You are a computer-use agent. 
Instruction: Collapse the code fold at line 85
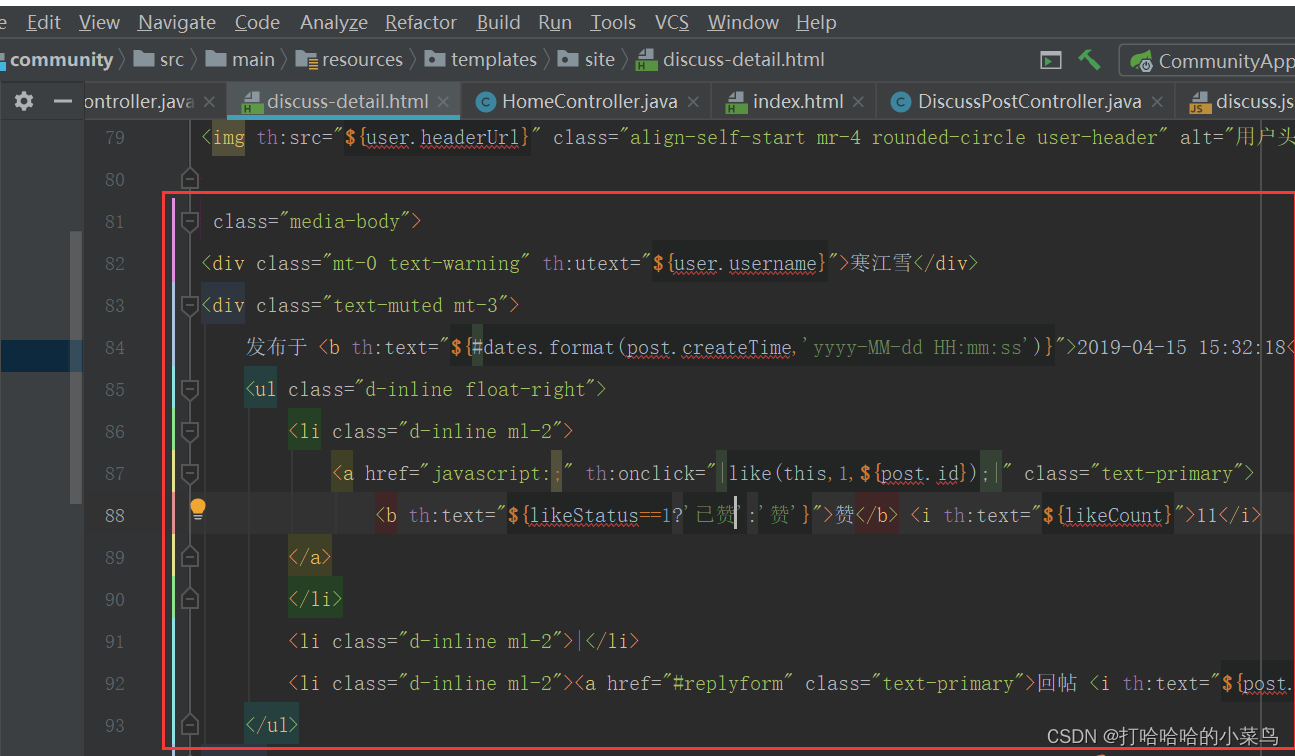[x=190, y=389]
